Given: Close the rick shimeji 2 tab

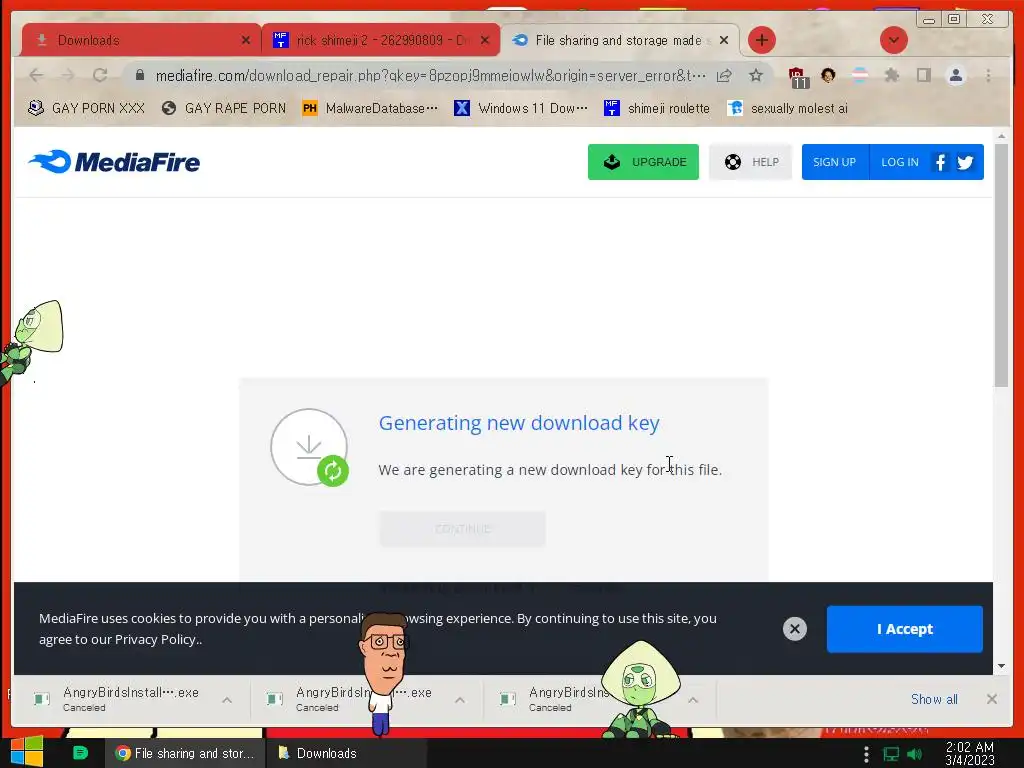Looking at the screenshot, I should tap(485, 40).
